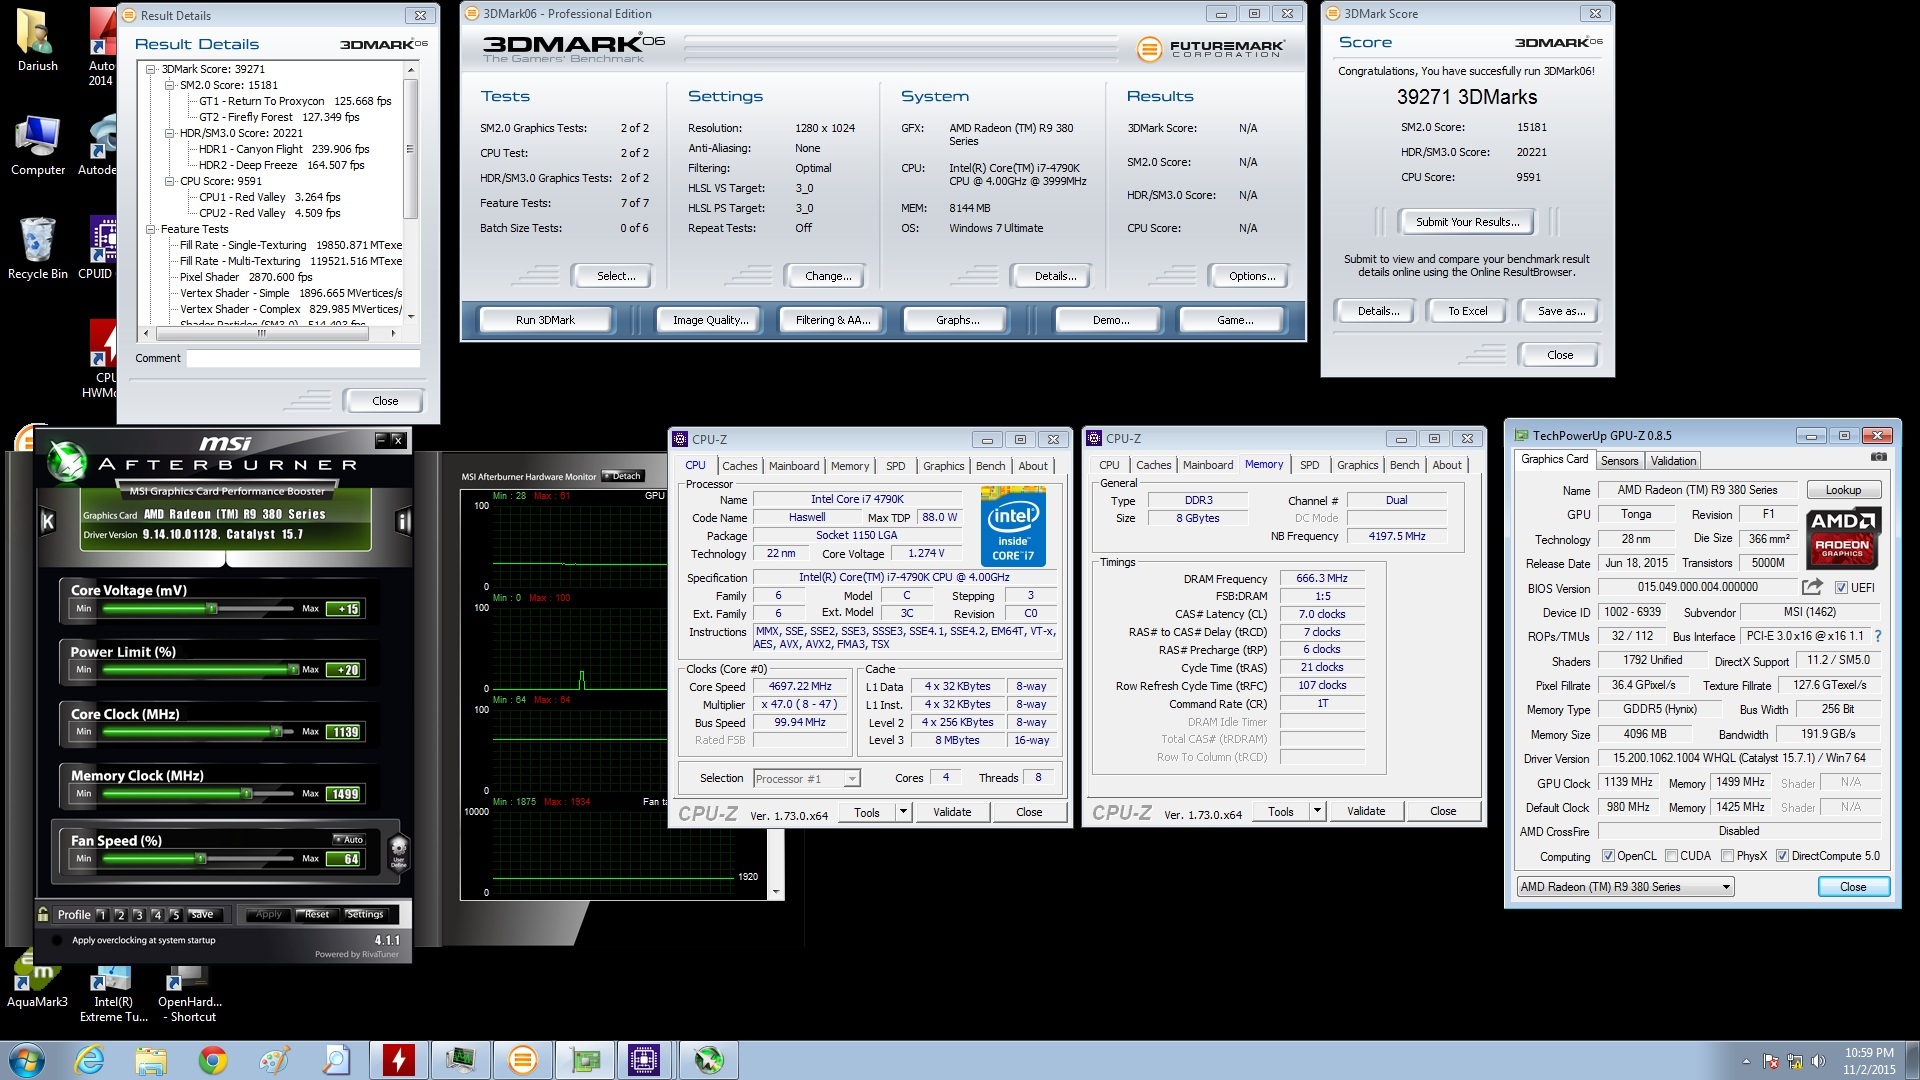Toggle the DirectCompute 5.0 checkbox

click(1782, 856)
